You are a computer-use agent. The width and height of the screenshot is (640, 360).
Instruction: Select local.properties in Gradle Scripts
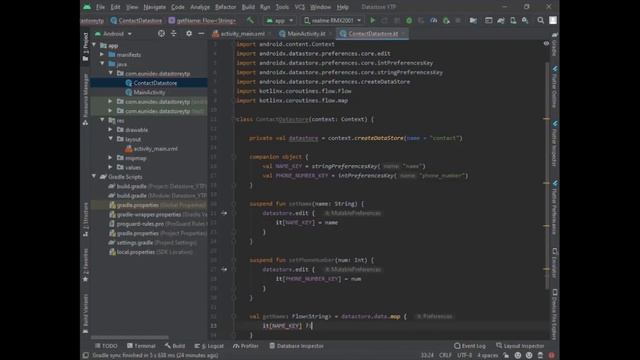coord(136,252)
